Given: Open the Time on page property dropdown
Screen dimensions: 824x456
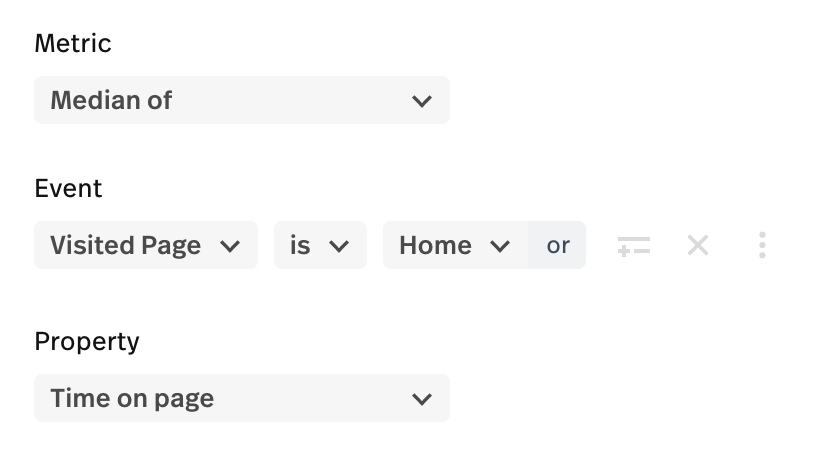Looking at the screenshot, I should [x=242, y=398].
